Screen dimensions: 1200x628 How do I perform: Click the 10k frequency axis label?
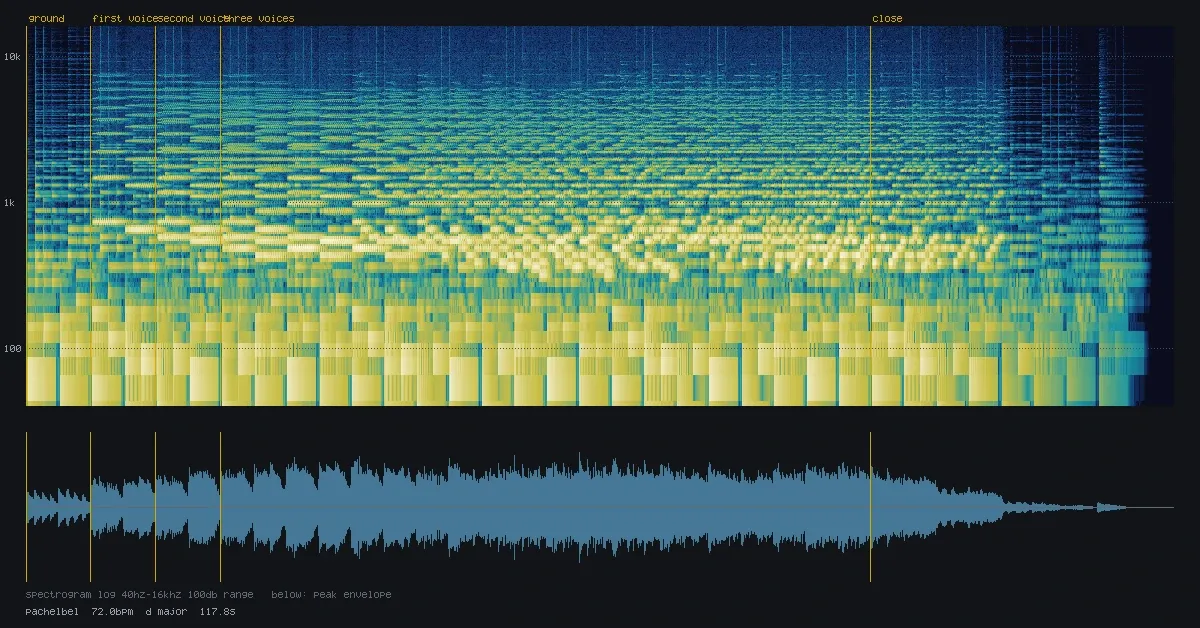click(x=12, y=57)
